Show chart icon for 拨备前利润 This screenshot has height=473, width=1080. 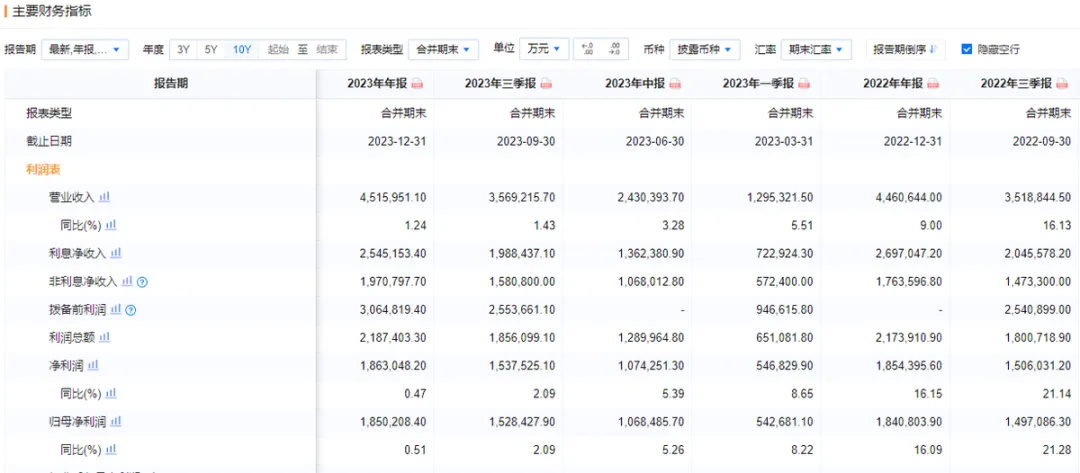click(116, 309)
